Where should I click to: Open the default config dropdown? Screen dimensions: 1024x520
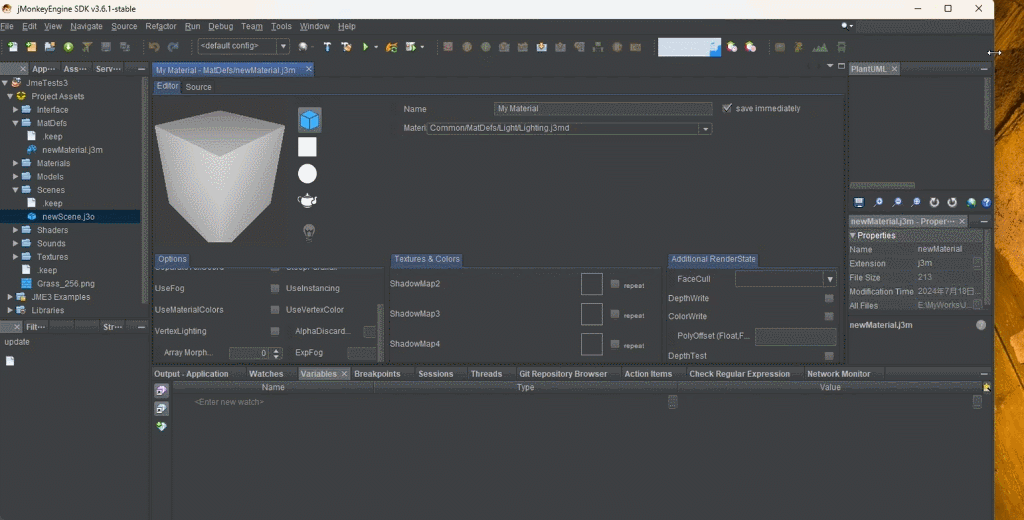(x=283, y=46)
